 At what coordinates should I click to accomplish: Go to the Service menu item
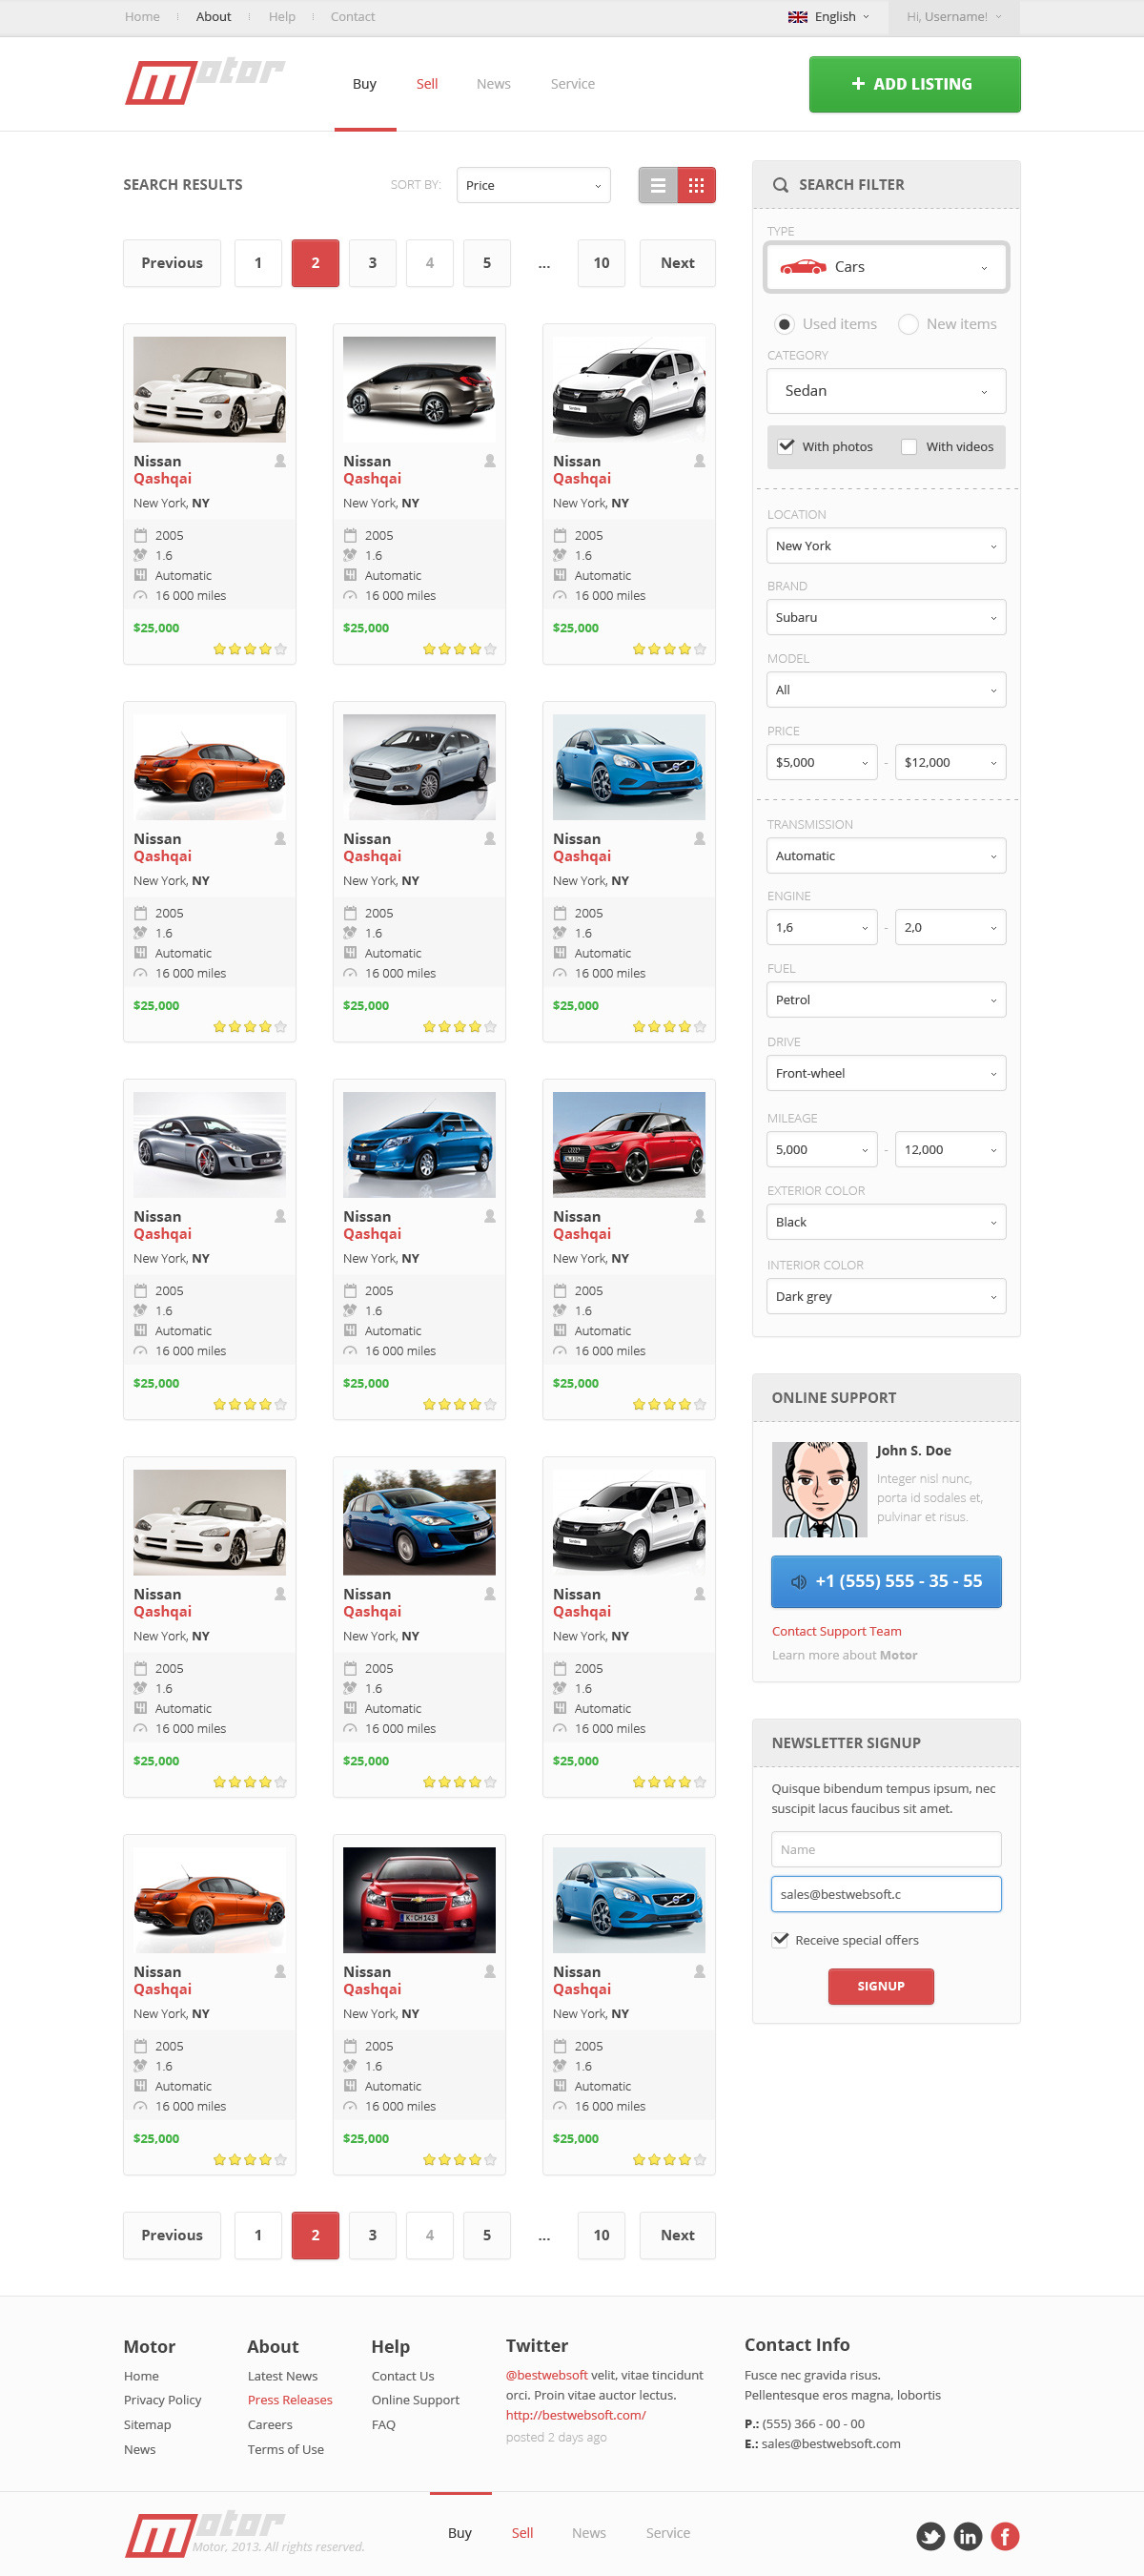573,84
